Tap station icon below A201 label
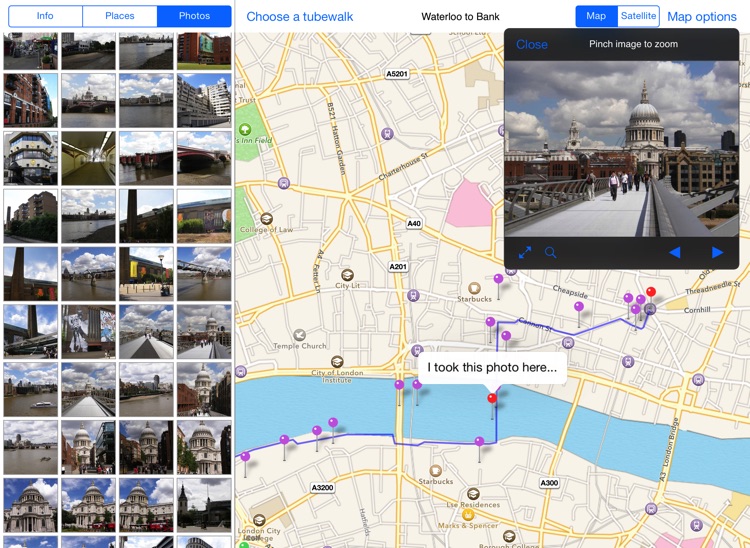This screenshot has height=548, width=750. pyautogui.click(x=413, y=296)
